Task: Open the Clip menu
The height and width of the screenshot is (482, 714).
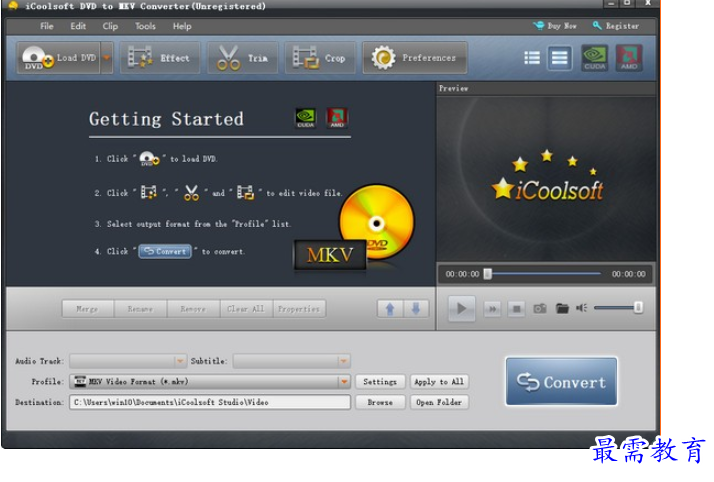Action: (110, 26)
